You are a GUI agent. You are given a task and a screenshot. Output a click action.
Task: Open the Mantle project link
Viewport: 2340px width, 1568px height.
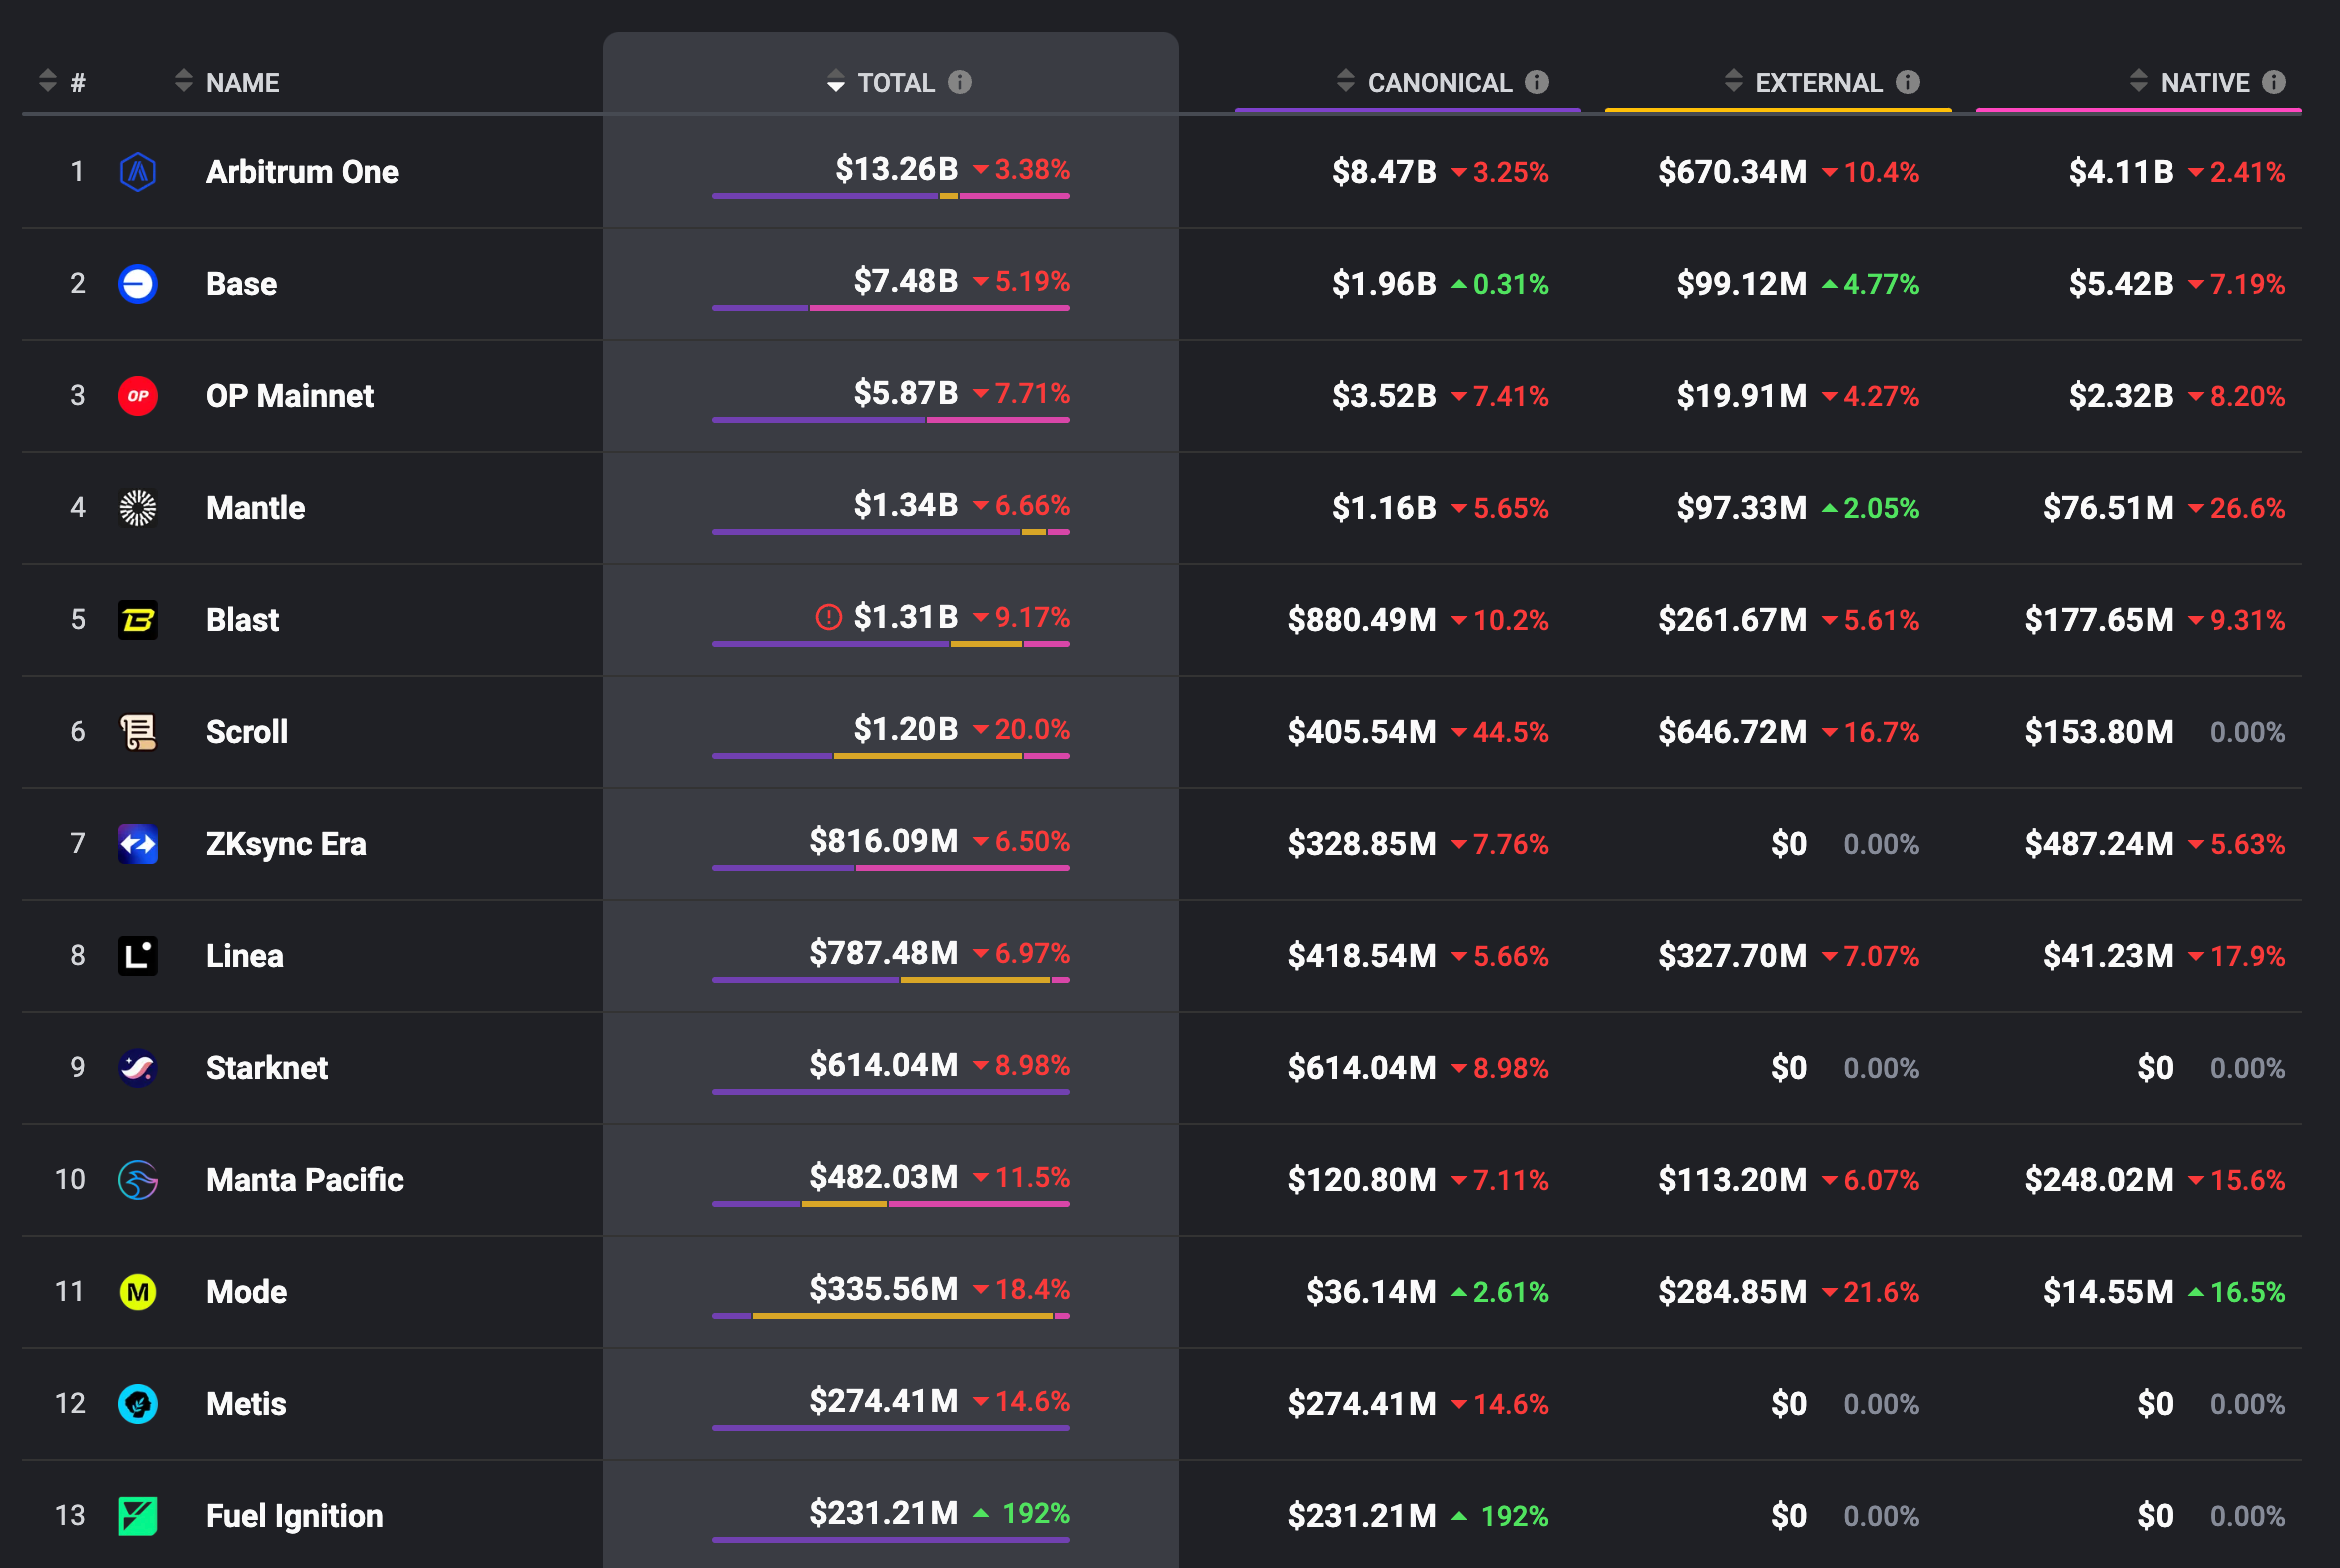click(x=255, y=508)
